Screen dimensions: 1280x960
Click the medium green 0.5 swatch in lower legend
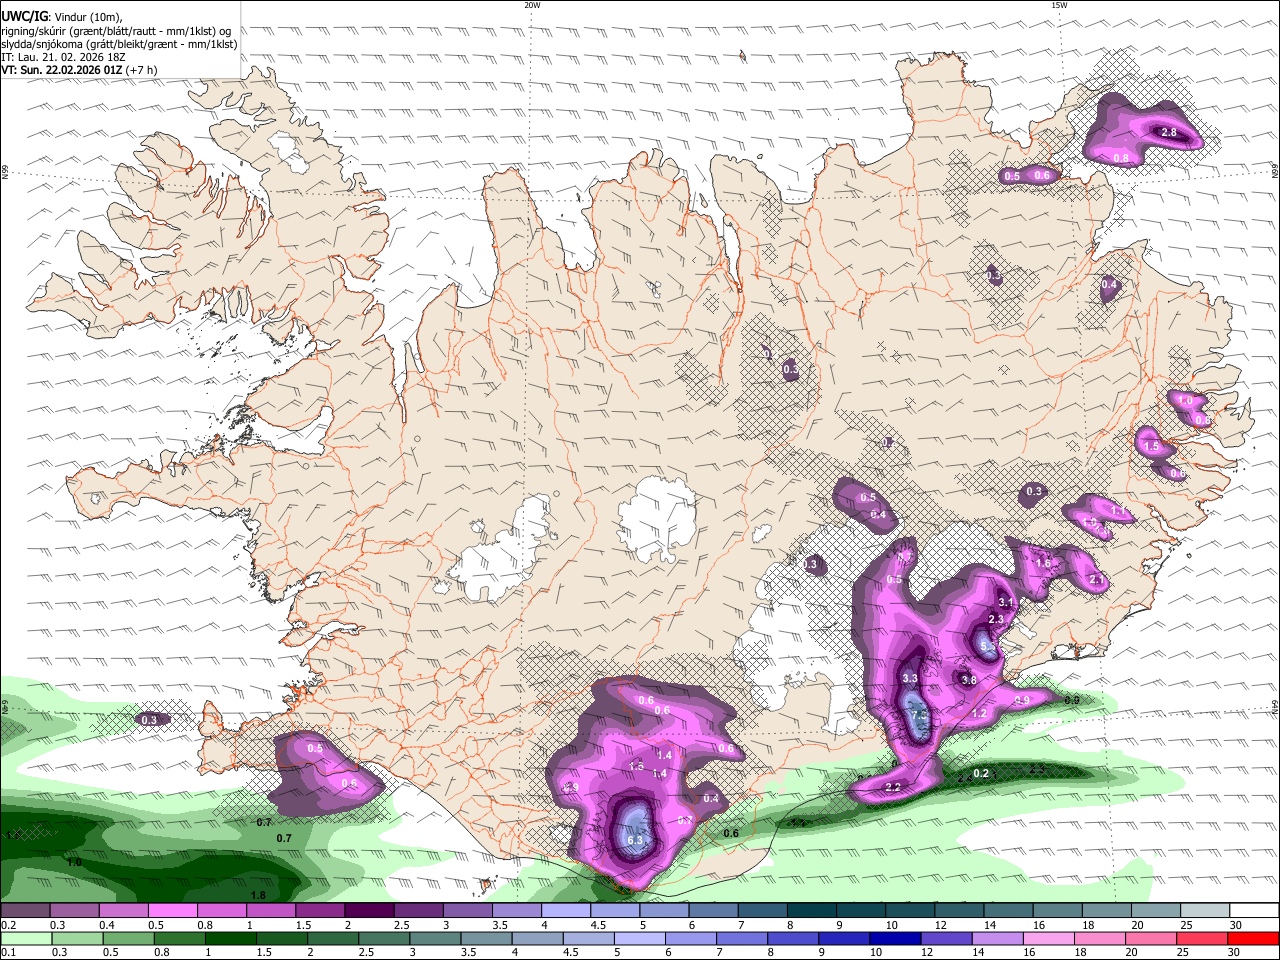[x=129, y=938]
